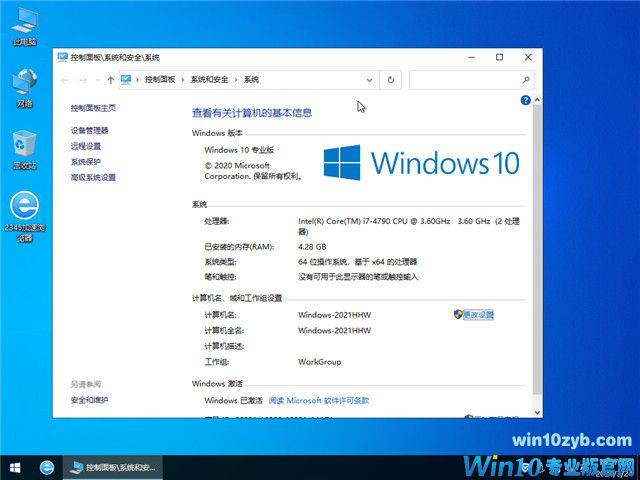640x480 pixels.
Task: Close the system window
Action: point(528,58)
